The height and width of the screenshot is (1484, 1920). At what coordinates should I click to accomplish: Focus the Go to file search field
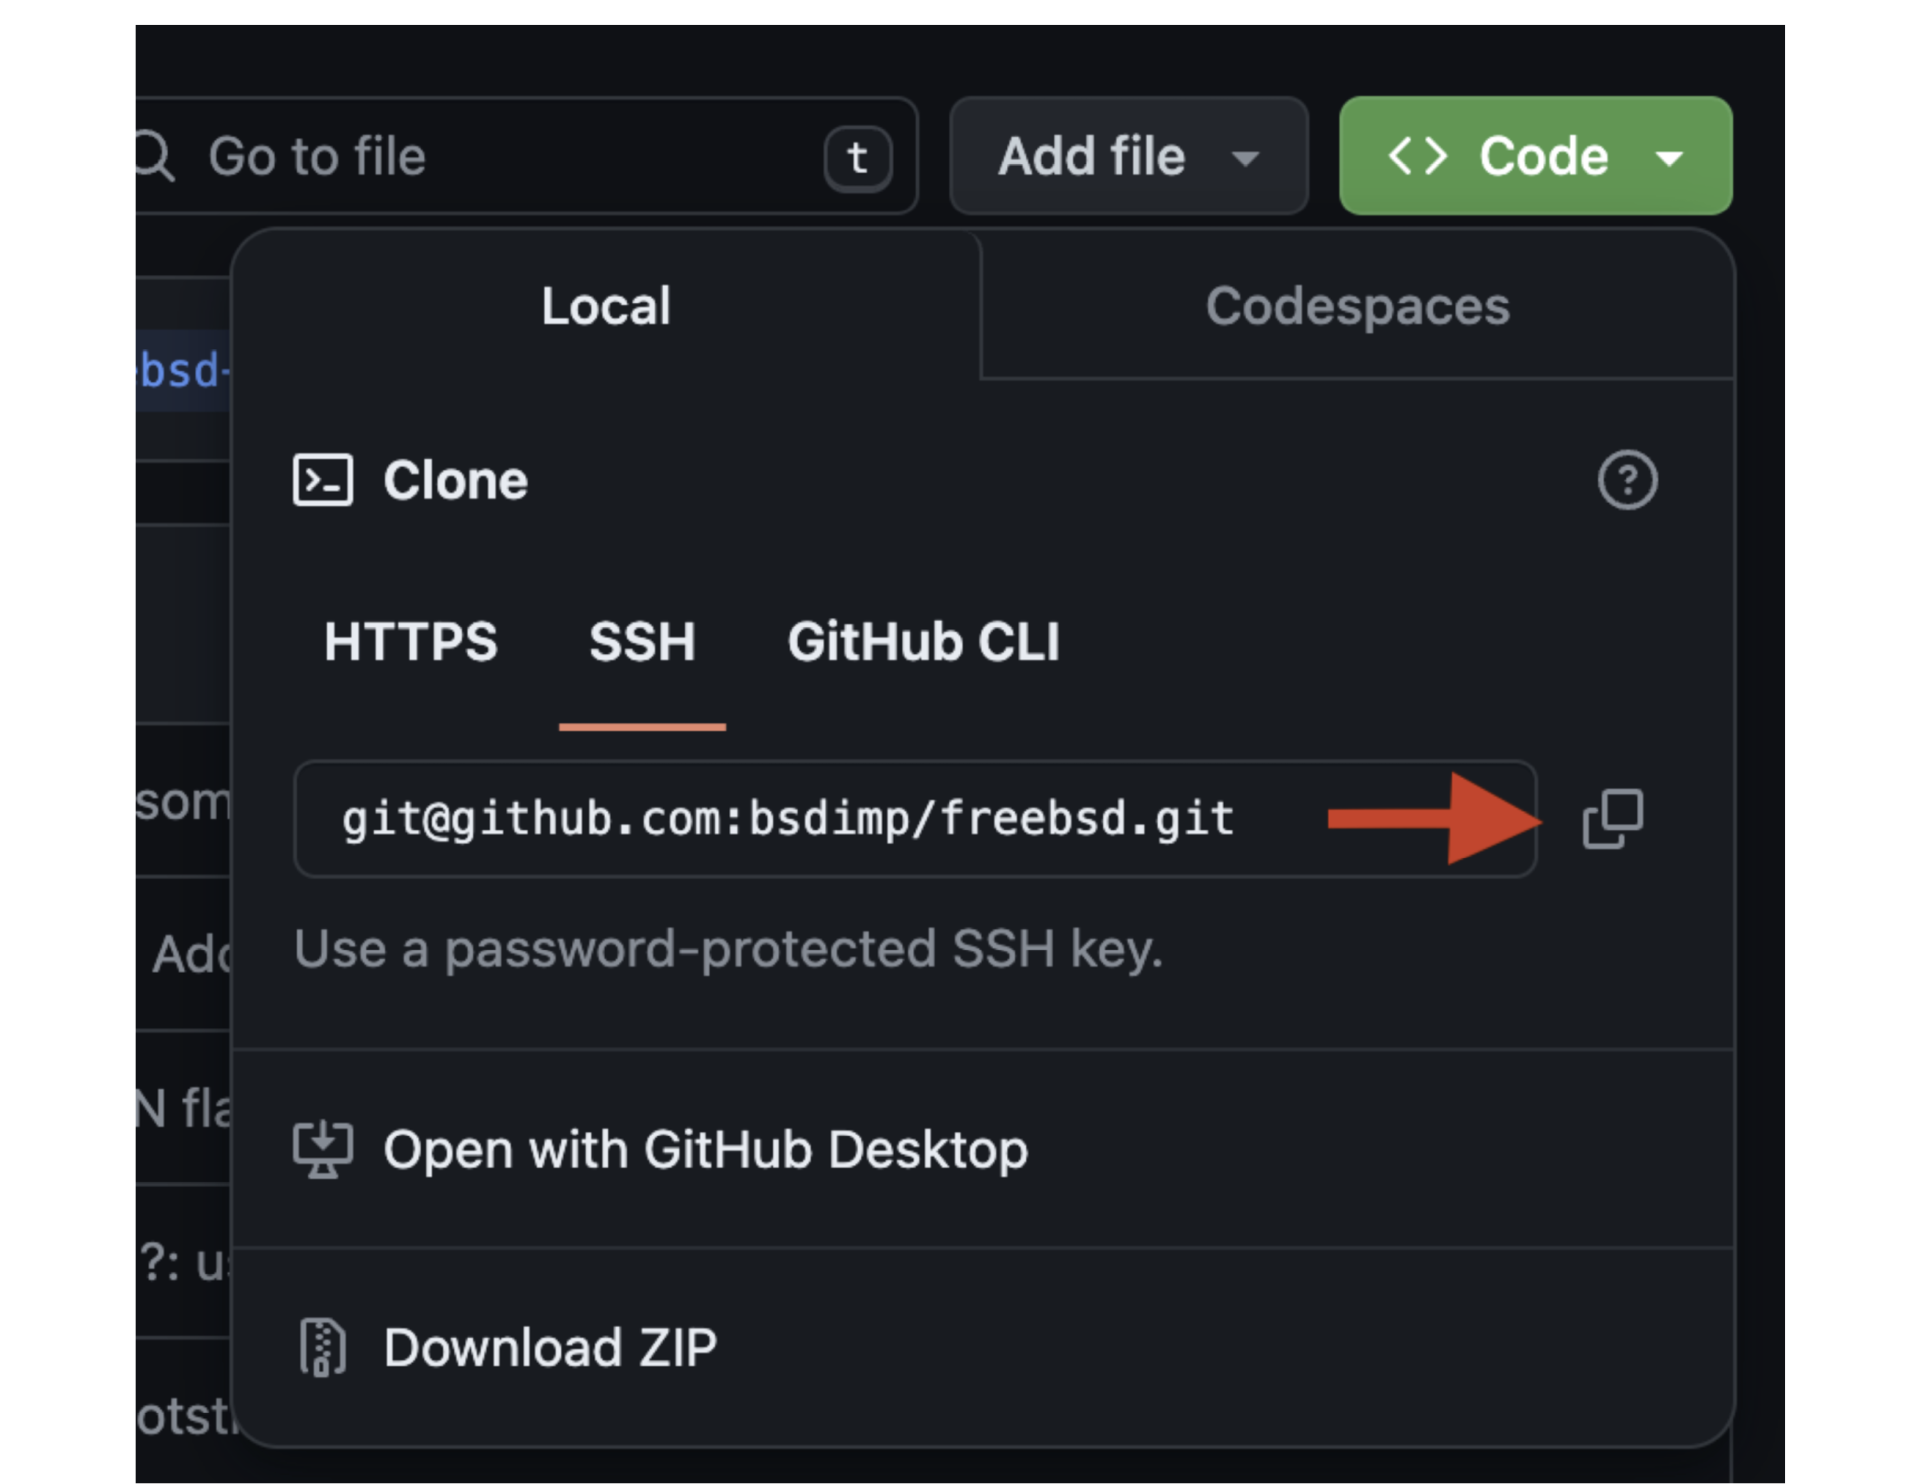pos(500,156)
